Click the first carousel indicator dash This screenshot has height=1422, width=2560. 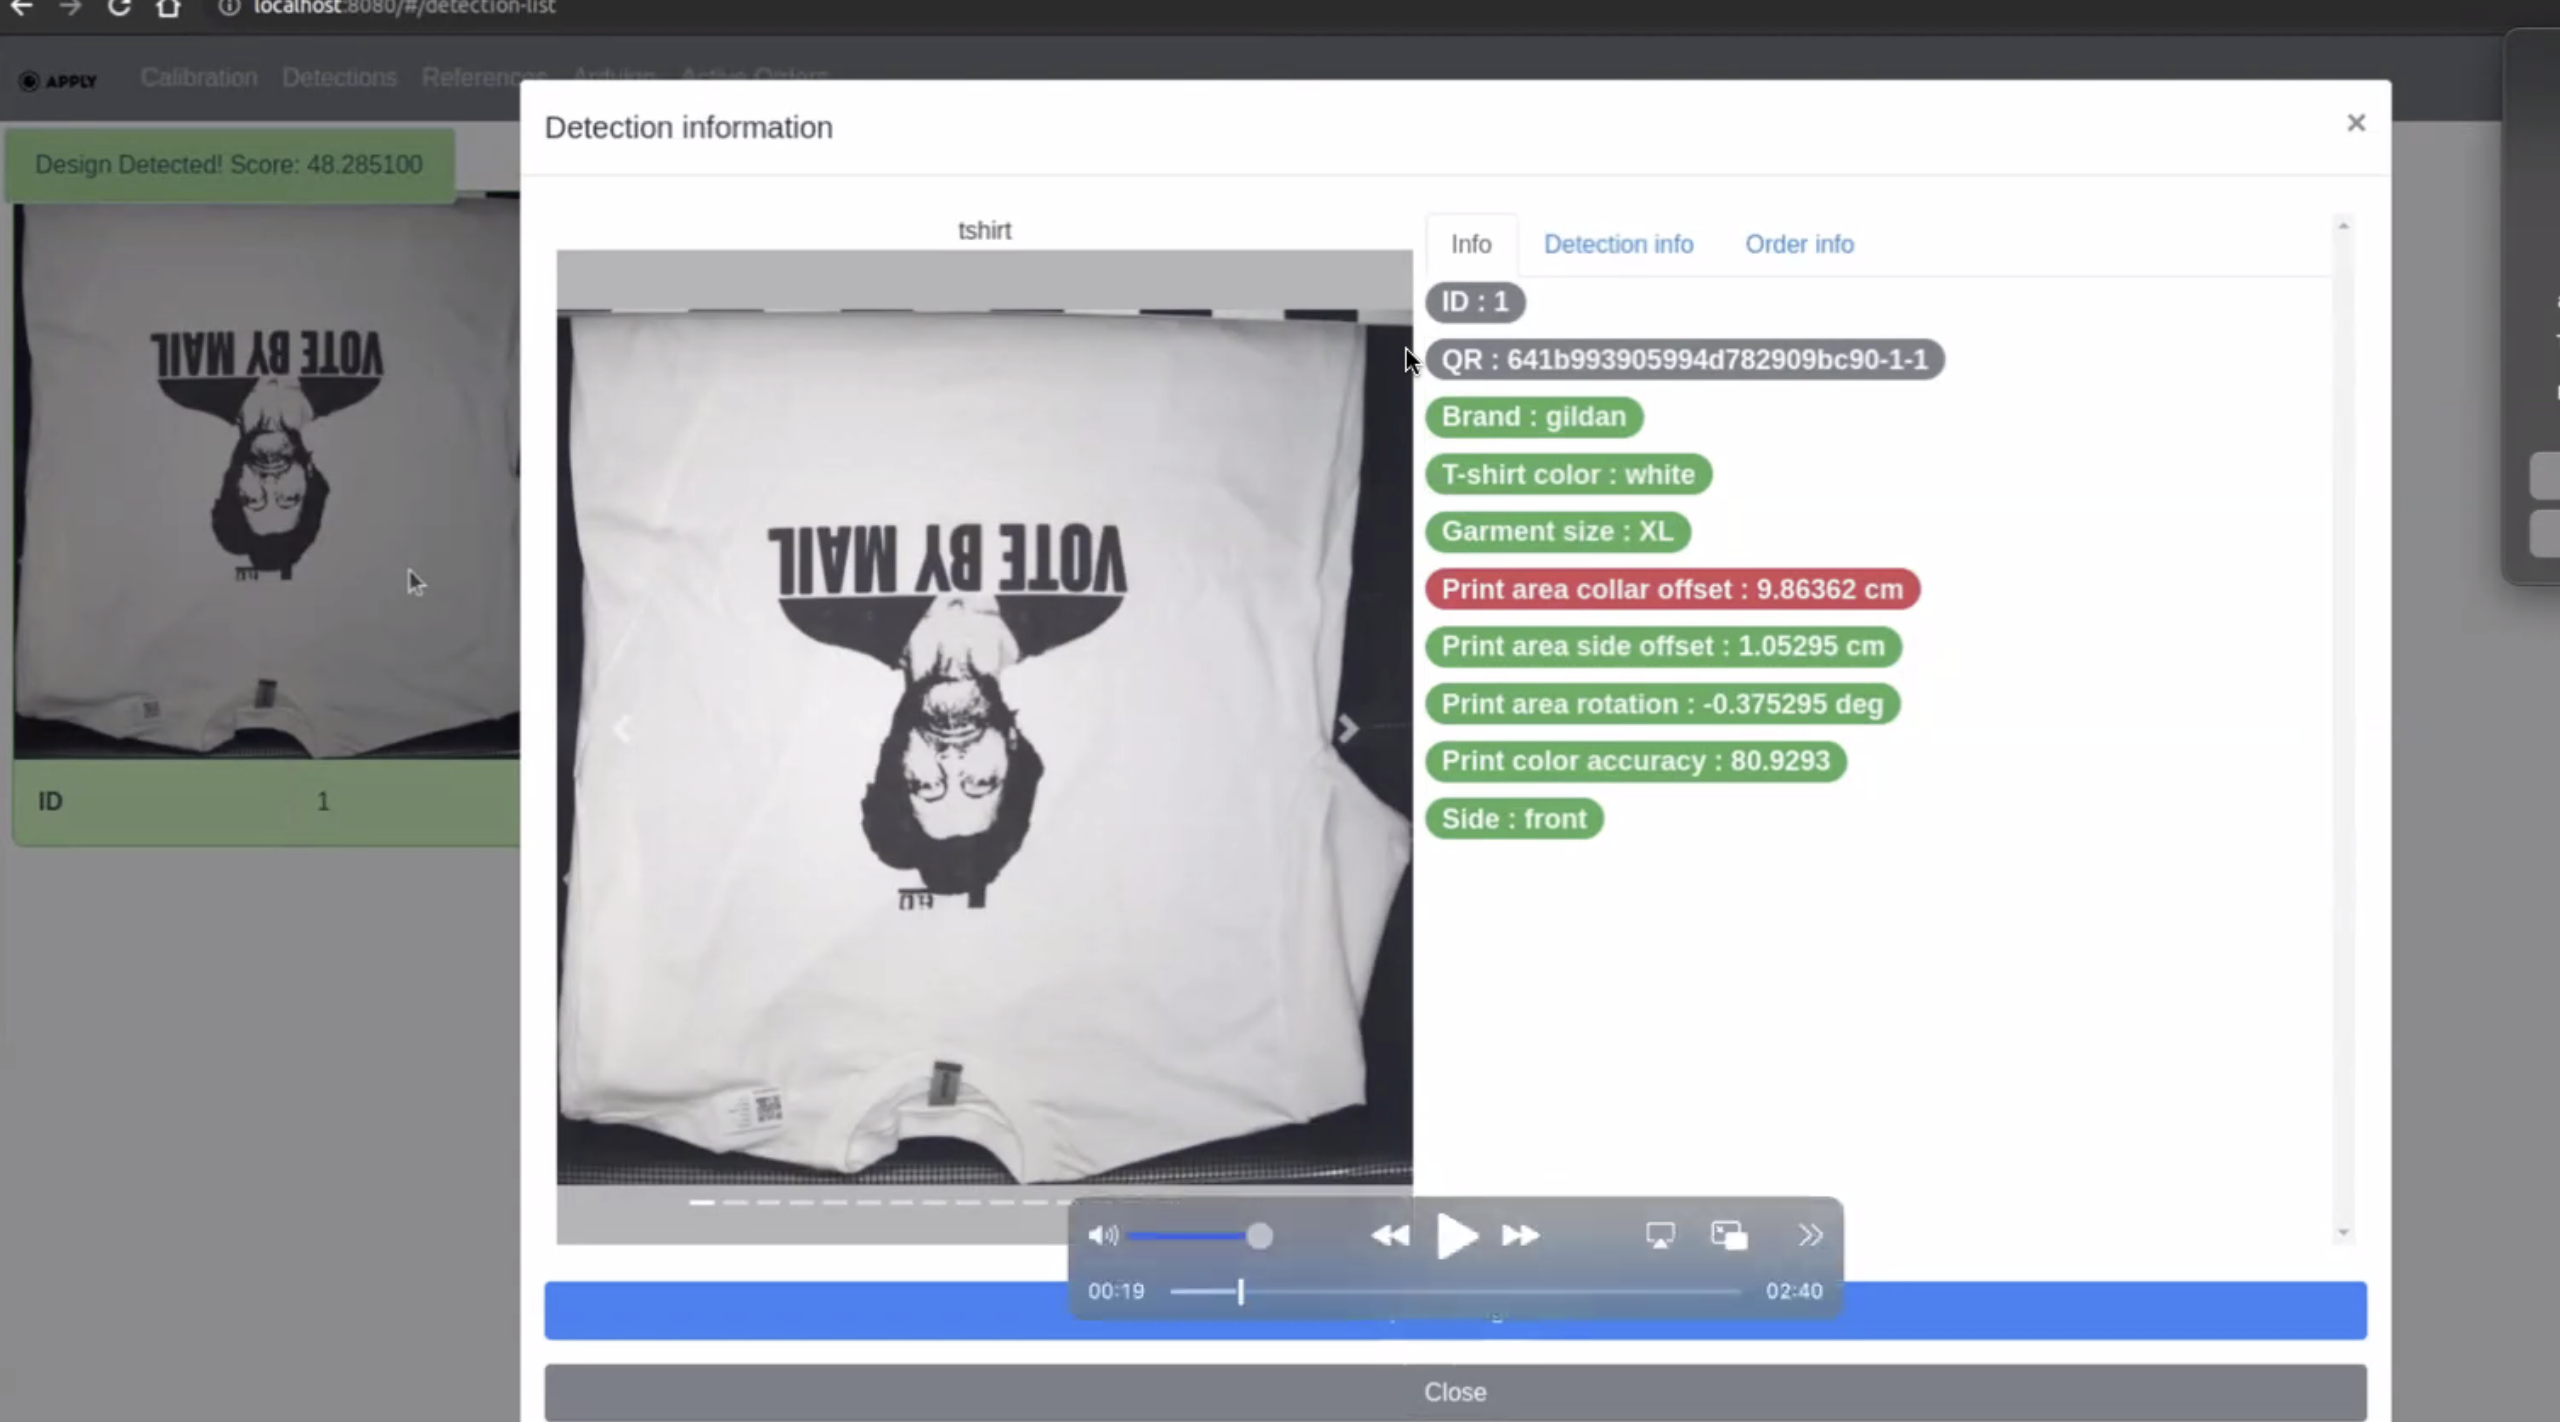tap(702, 1202)
